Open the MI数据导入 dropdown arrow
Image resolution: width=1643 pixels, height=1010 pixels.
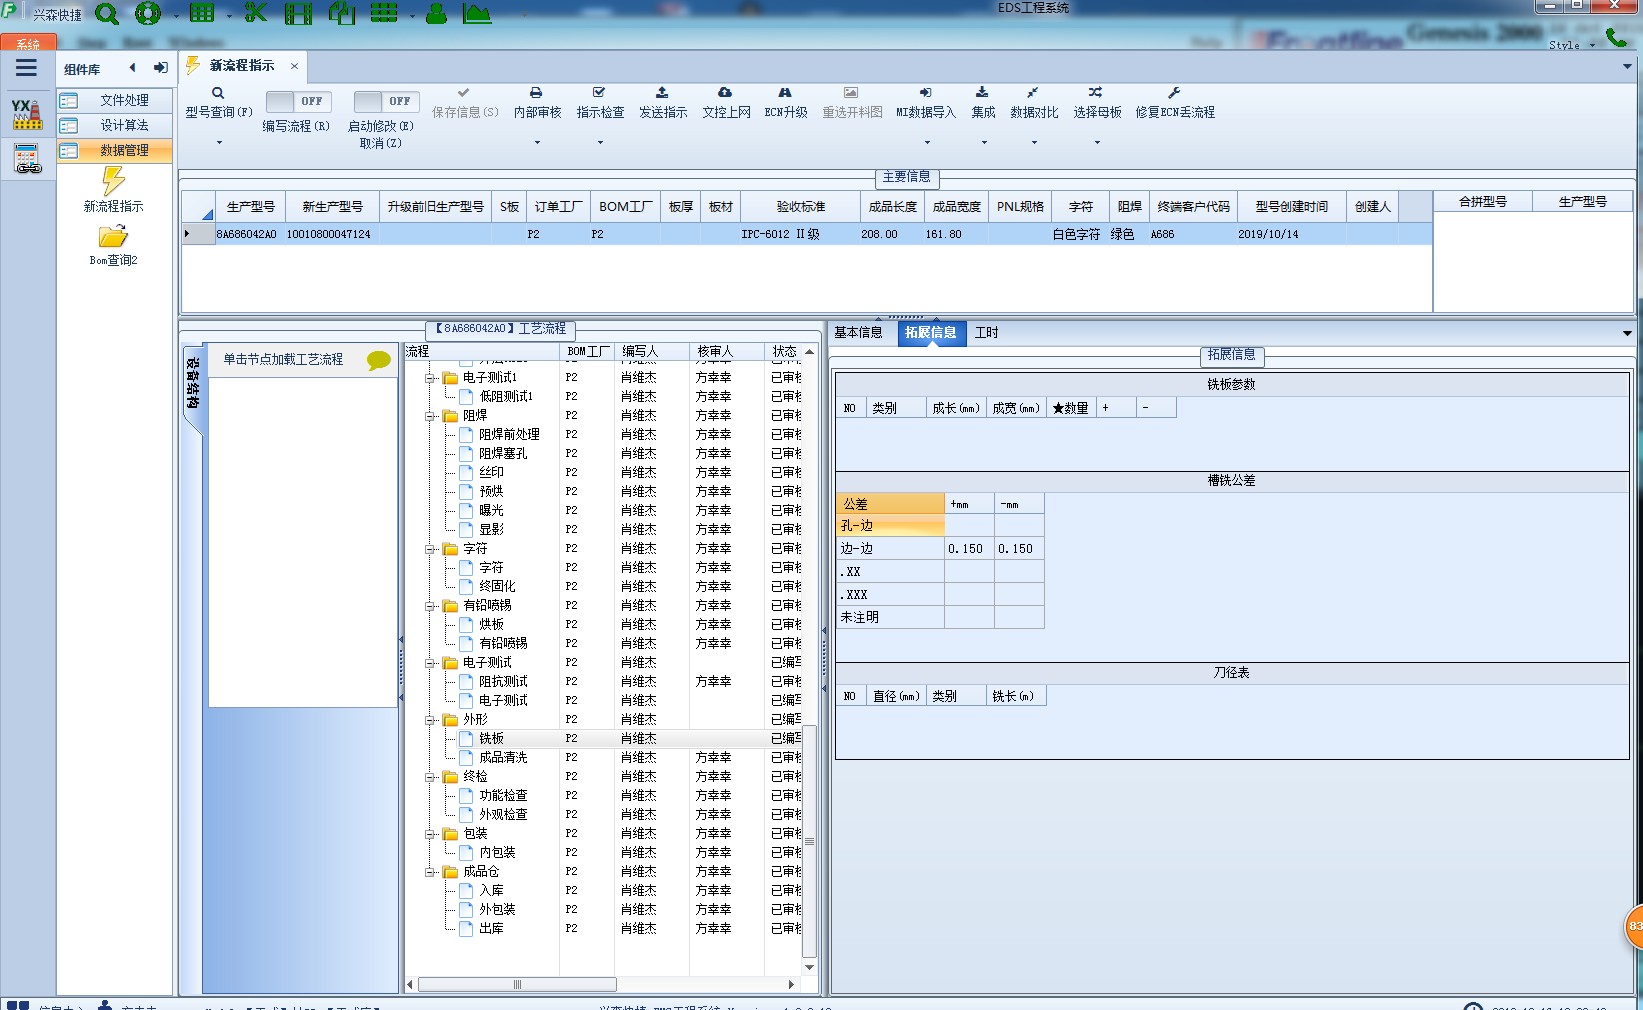tap(926, 142)
